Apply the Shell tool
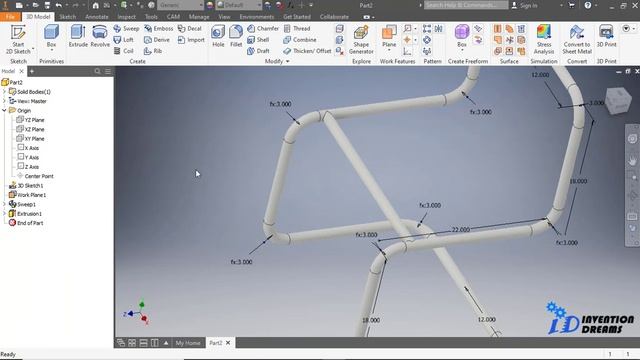 click(x=258, y=40)
